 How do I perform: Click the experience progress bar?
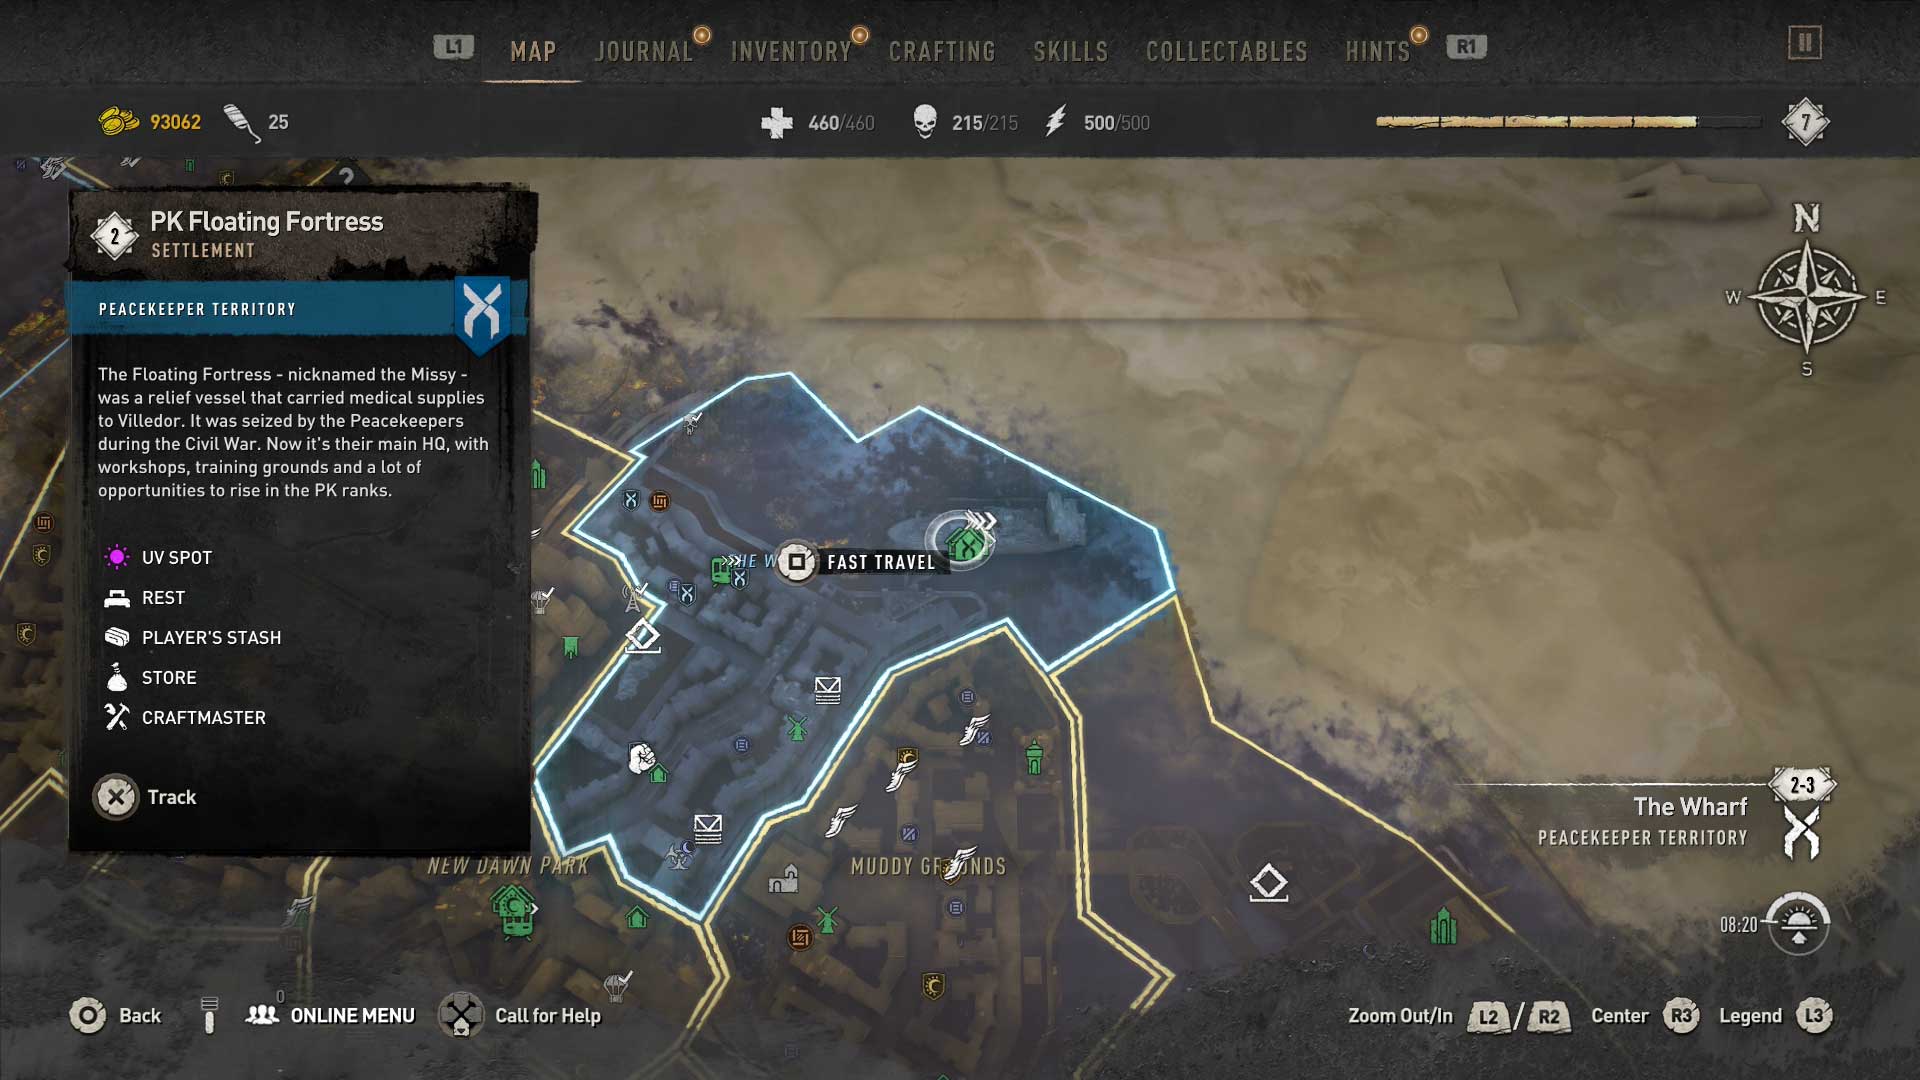click(x=1568, y=122)
